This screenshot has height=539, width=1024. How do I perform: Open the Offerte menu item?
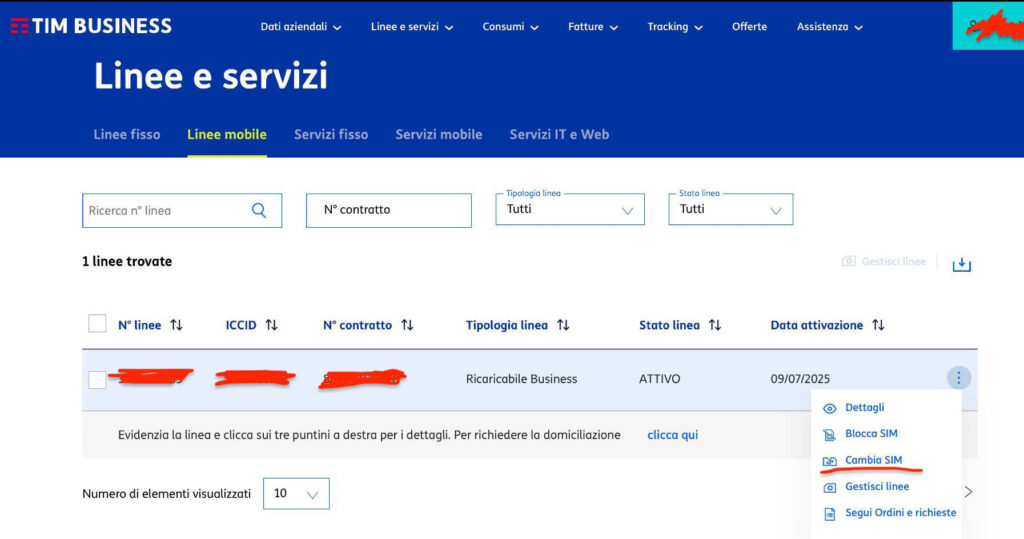coord(749,27)
